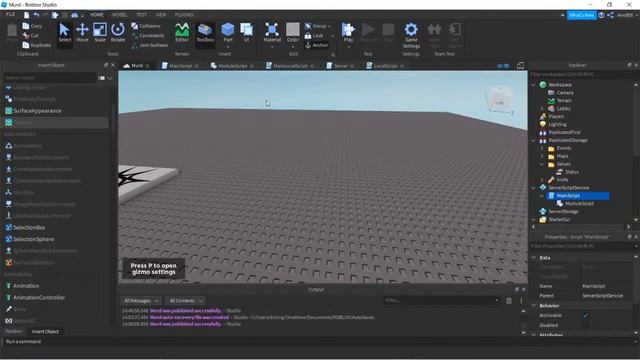The width and height of the screenshot is (640, 360).
Task: Collapse the Behavior properties section
Action: point(533,306)
